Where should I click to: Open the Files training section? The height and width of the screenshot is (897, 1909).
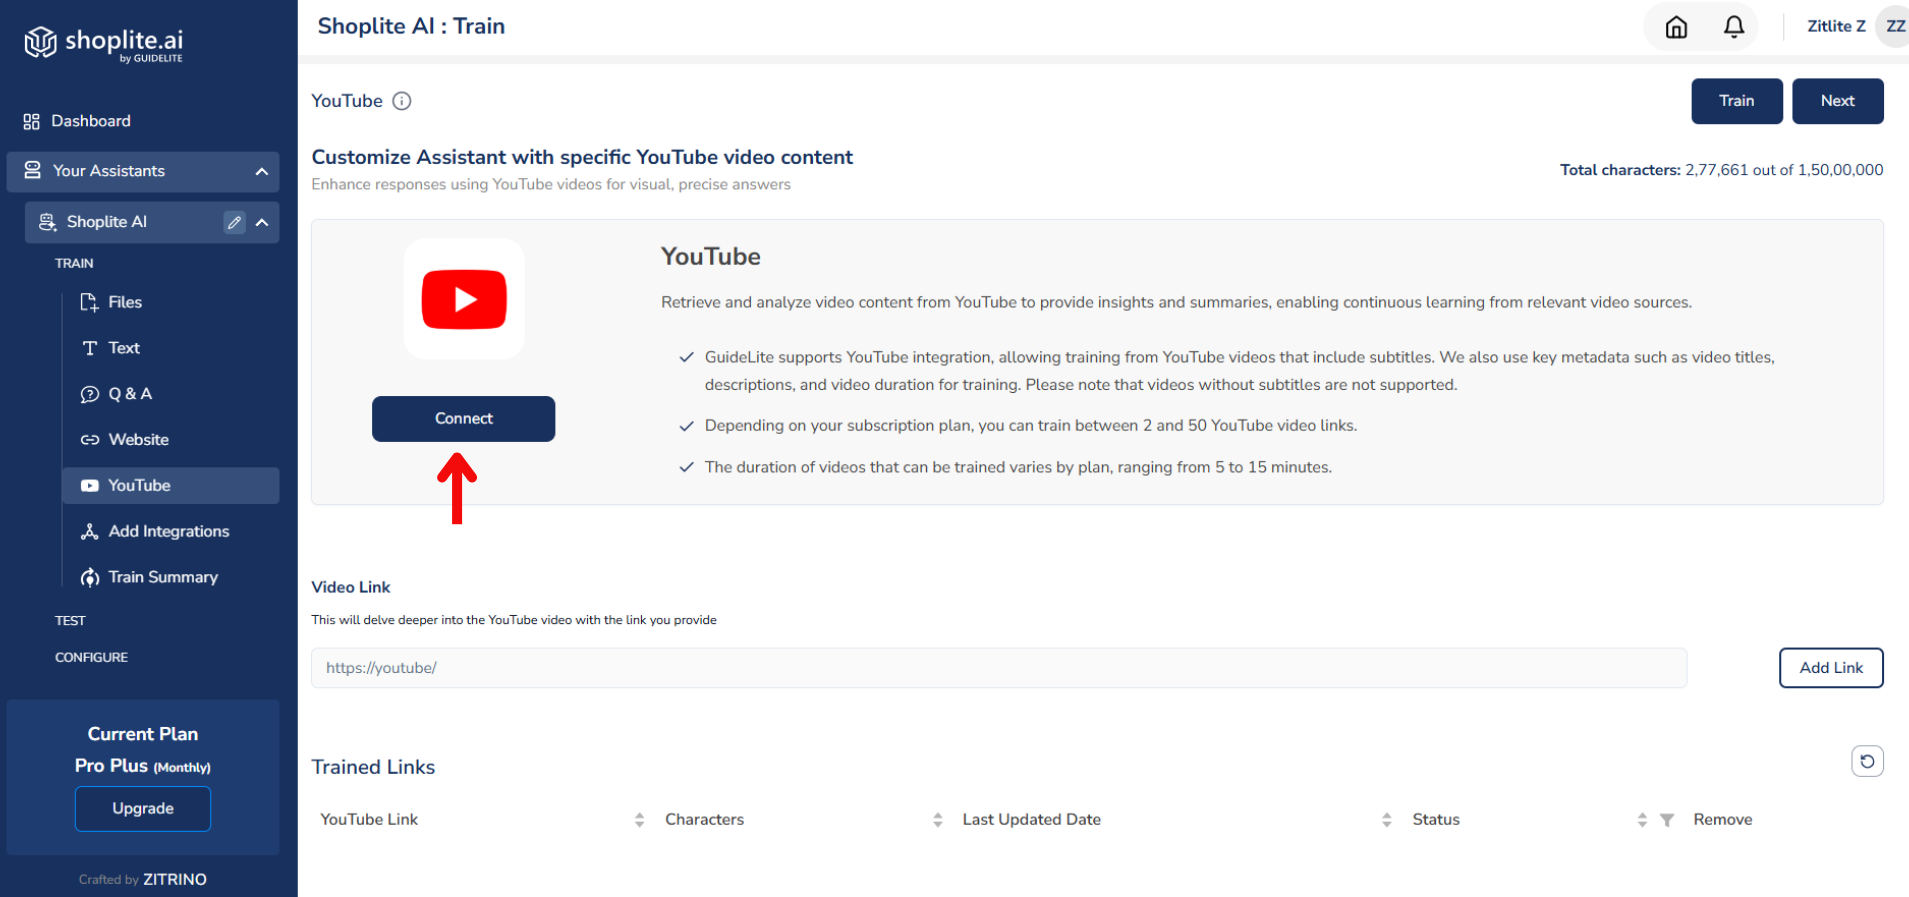(x=125, y=302)
